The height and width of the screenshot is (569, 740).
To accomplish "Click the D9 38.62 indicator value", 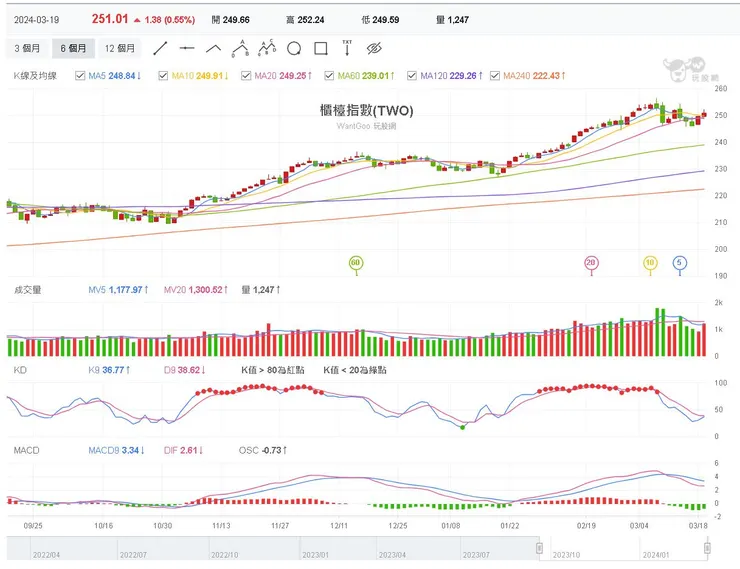I will click(x=185, y=370).
